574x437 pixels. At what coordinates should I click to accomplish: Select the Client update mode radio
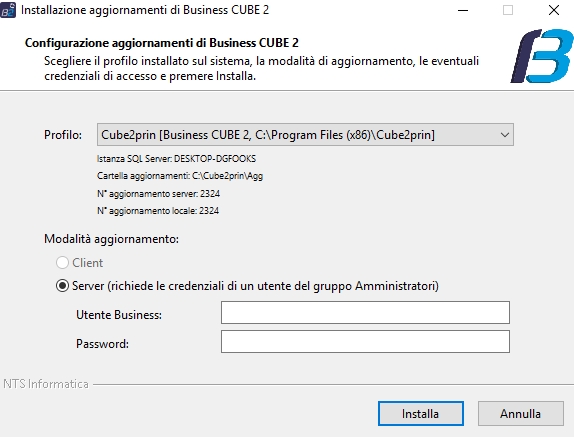pos(62,262)
